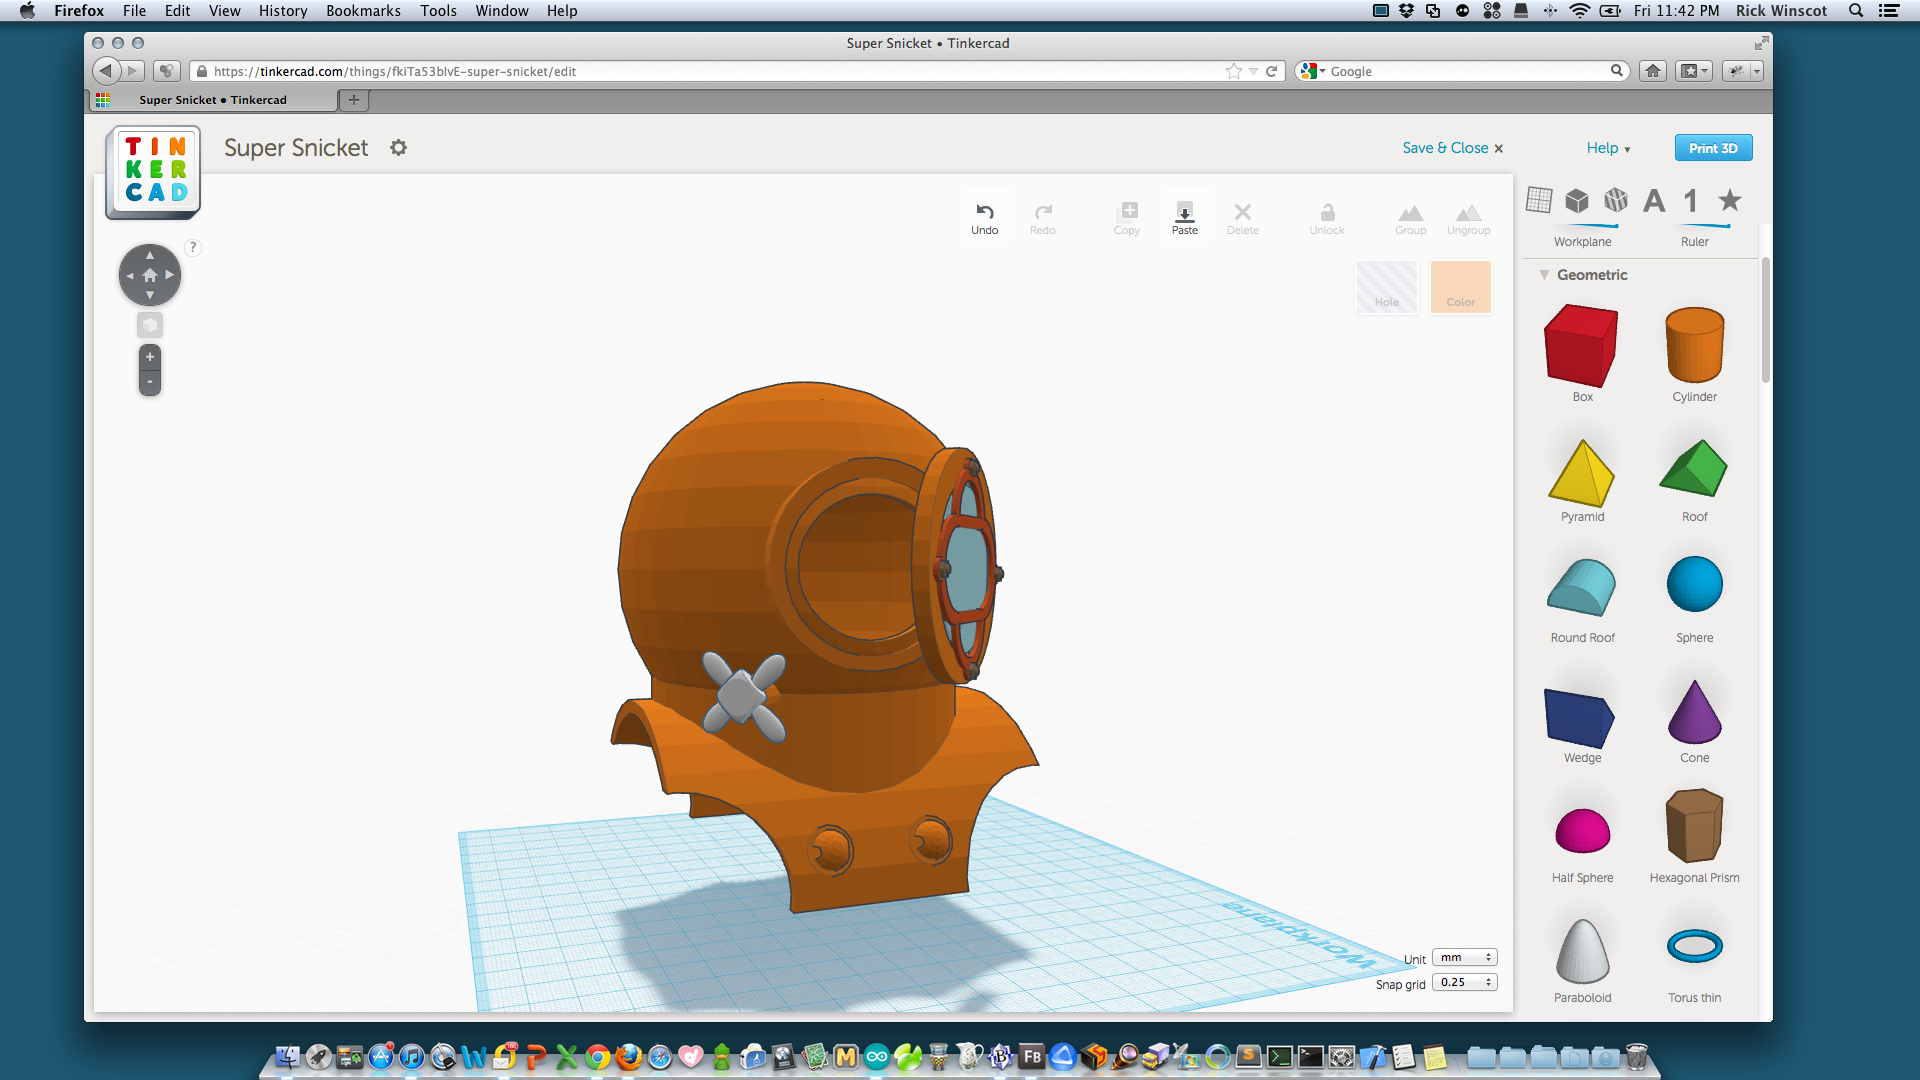The width and height of the screenshot is (1920, 1080).
Task: Click the Tinkercad logo
Action: [x=153, y=171]
